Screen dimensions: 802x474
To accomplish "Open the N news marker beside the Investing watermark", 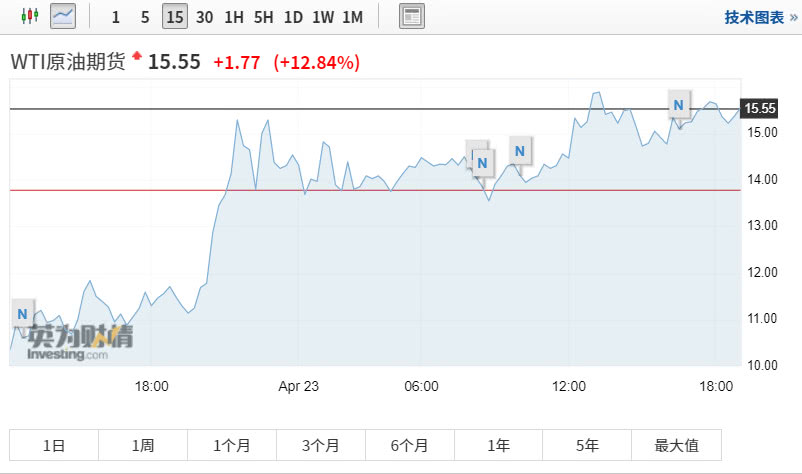I will 23,313.
